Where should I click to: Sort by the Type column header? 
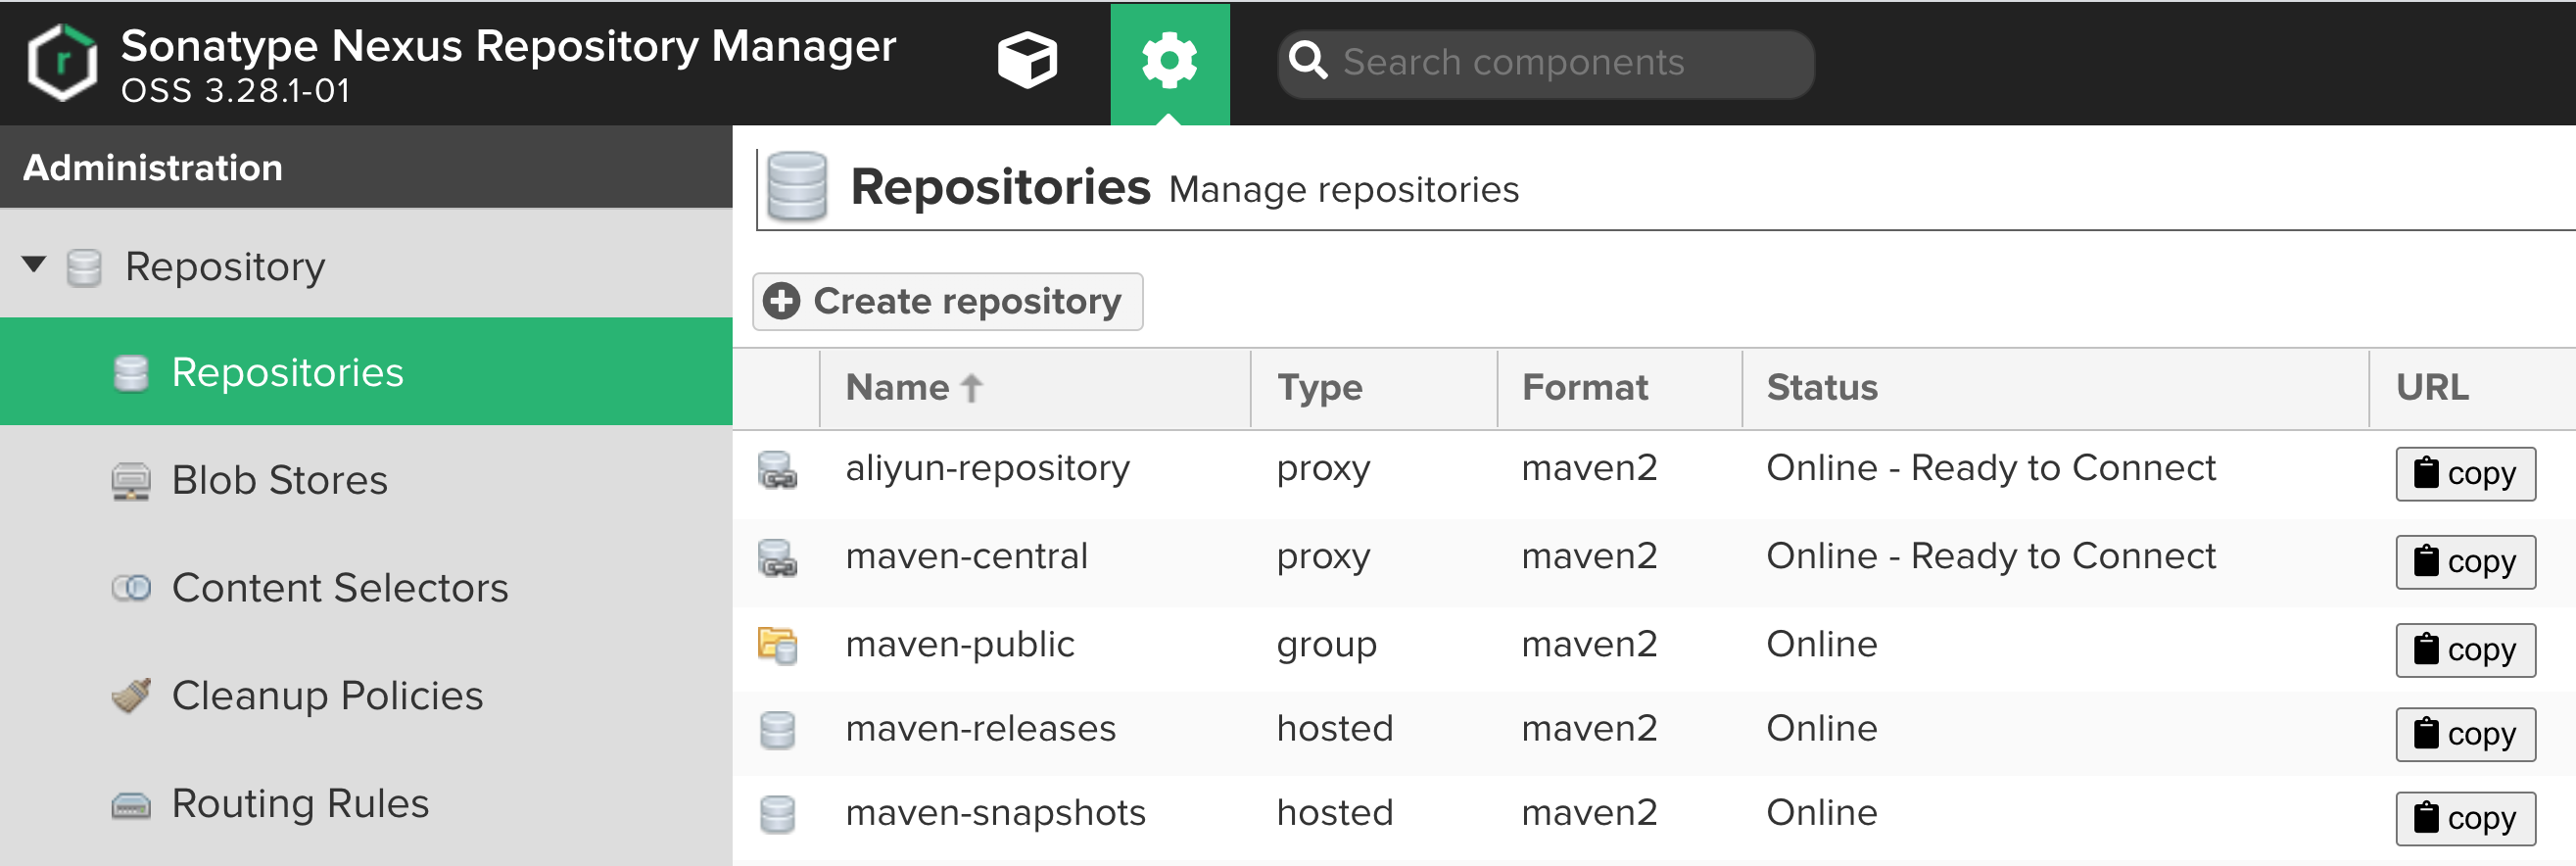[x=1373, y=388]
